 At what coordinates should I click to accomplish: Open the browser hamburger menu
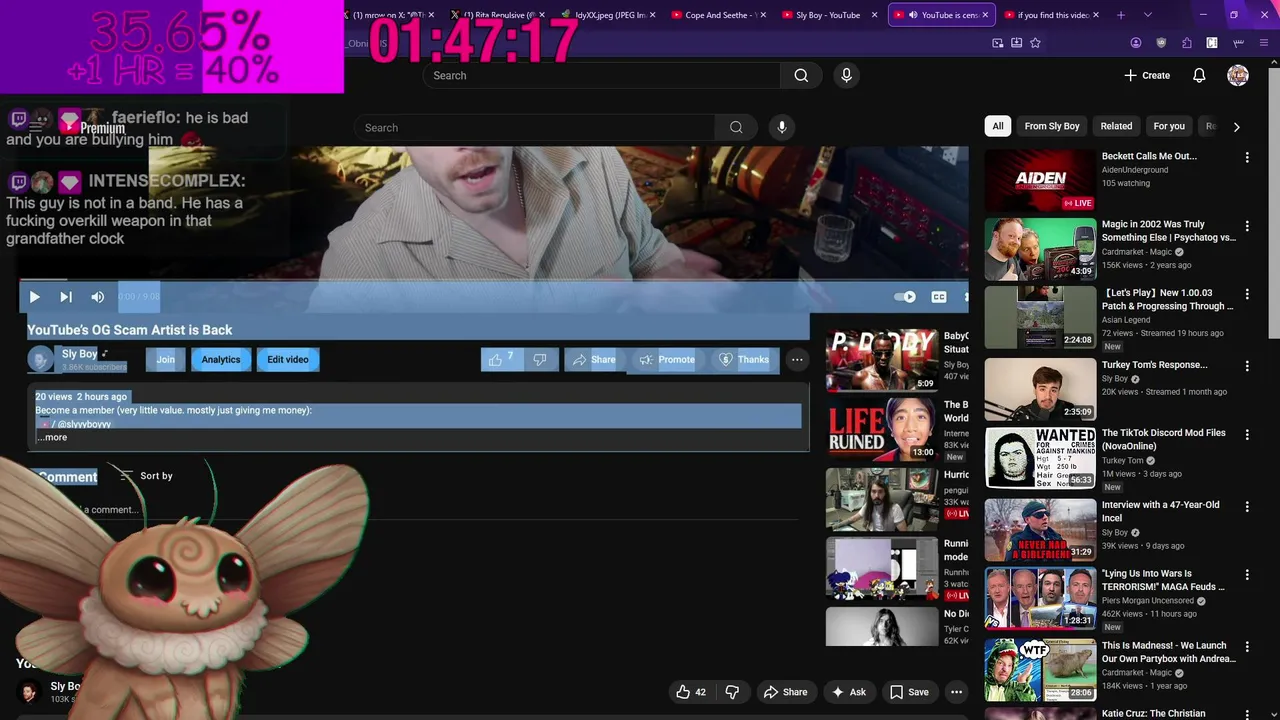[1264, 43]
